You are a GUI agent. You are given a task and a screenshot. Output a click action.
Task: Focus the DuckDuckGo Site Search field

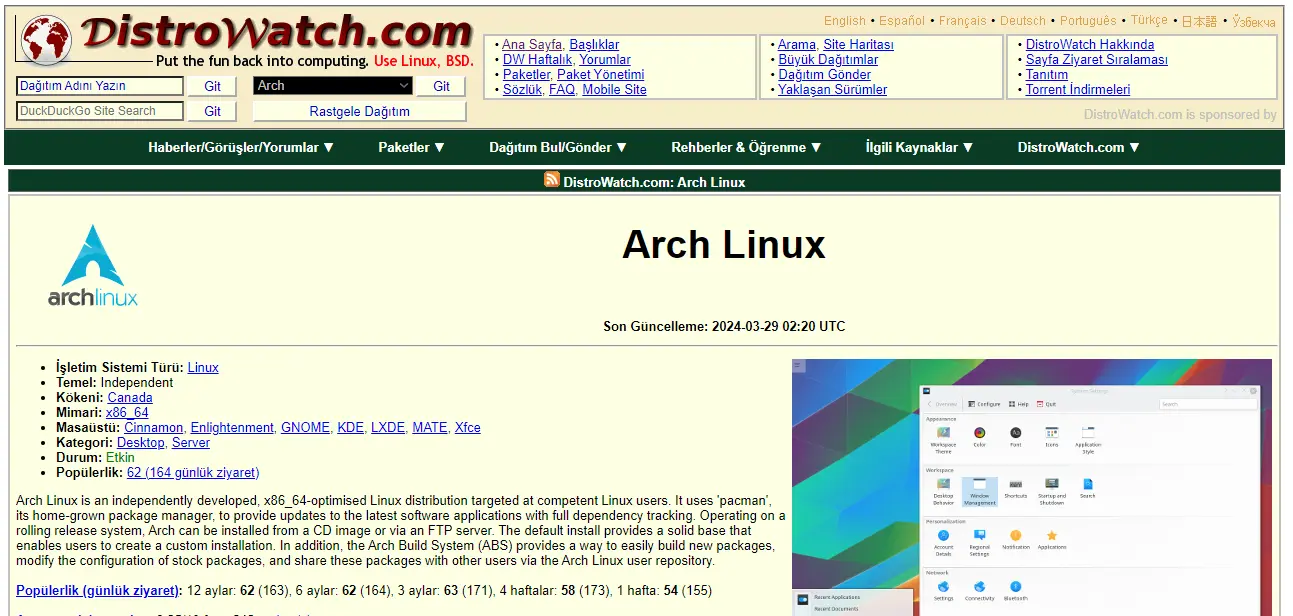100,111
